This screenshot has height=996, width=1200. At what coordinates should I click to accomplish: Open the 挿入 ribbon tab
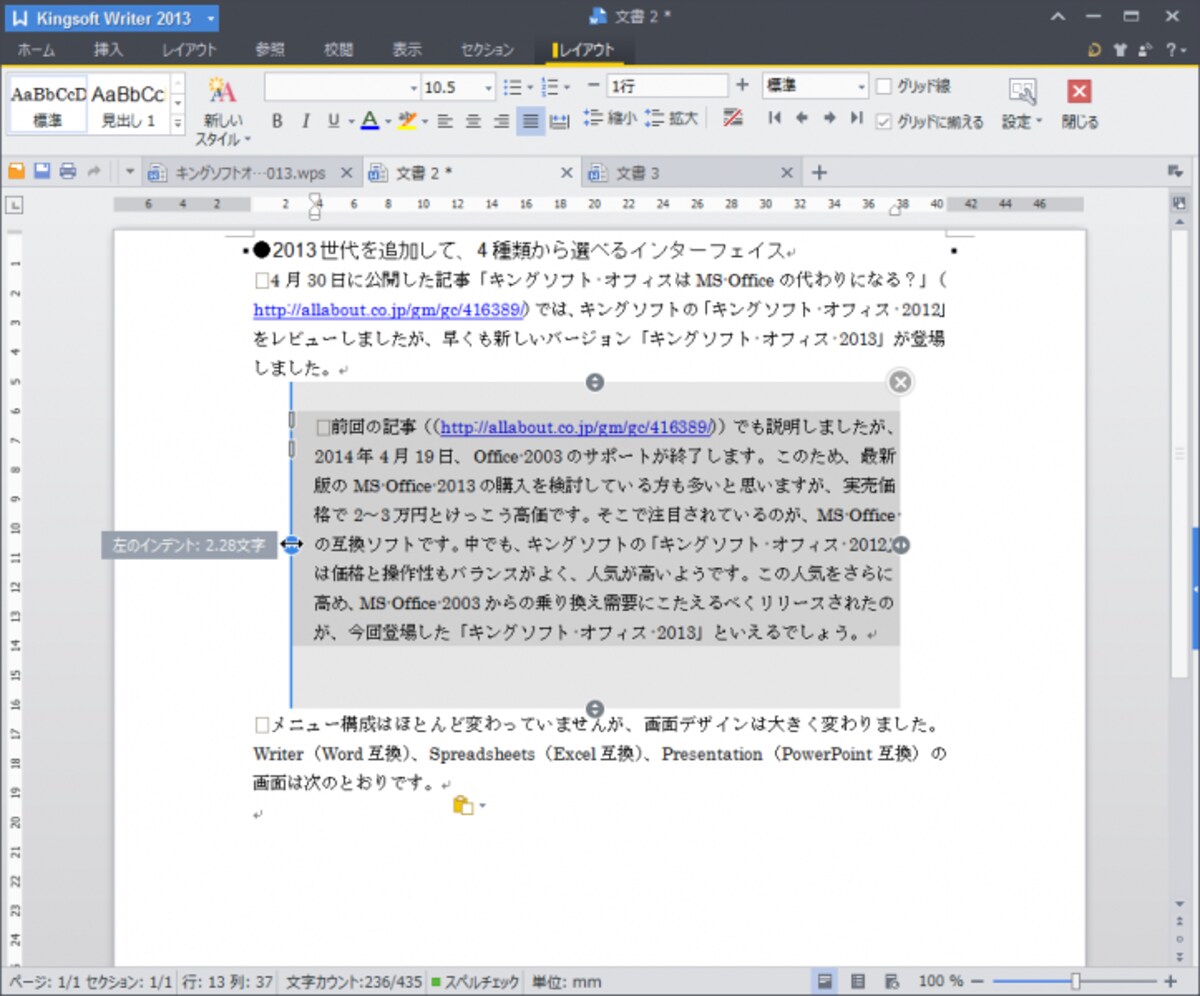(x=108, y=50)
